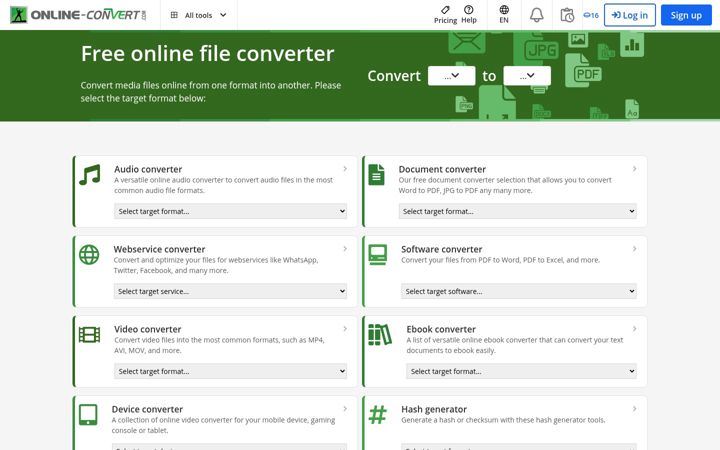This screenshot has height=450, width=720.
Task: Click the Log in button
Action: (630, 15)
